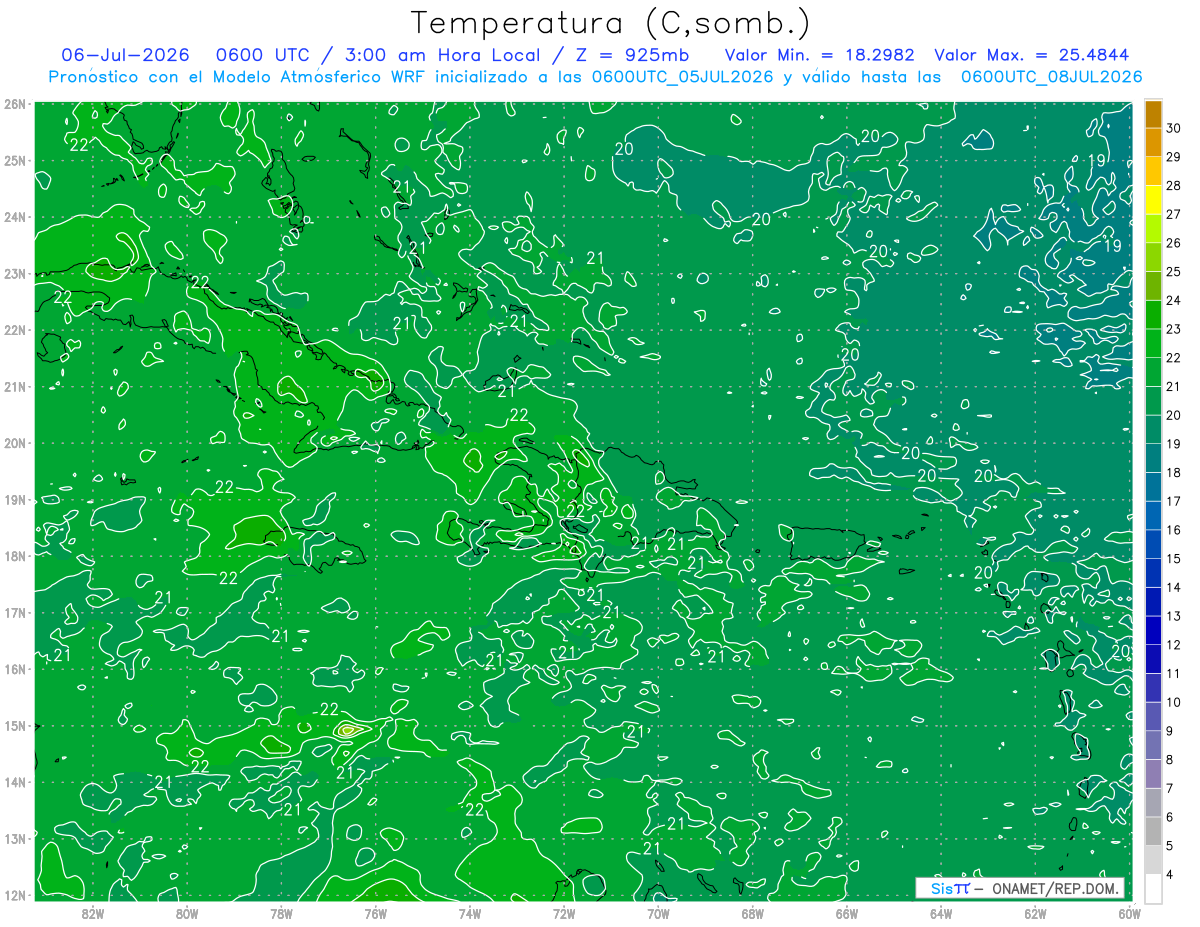Click the longitude label "74W"
Viewport: 1200px width, 927px height.
(470, 913)
